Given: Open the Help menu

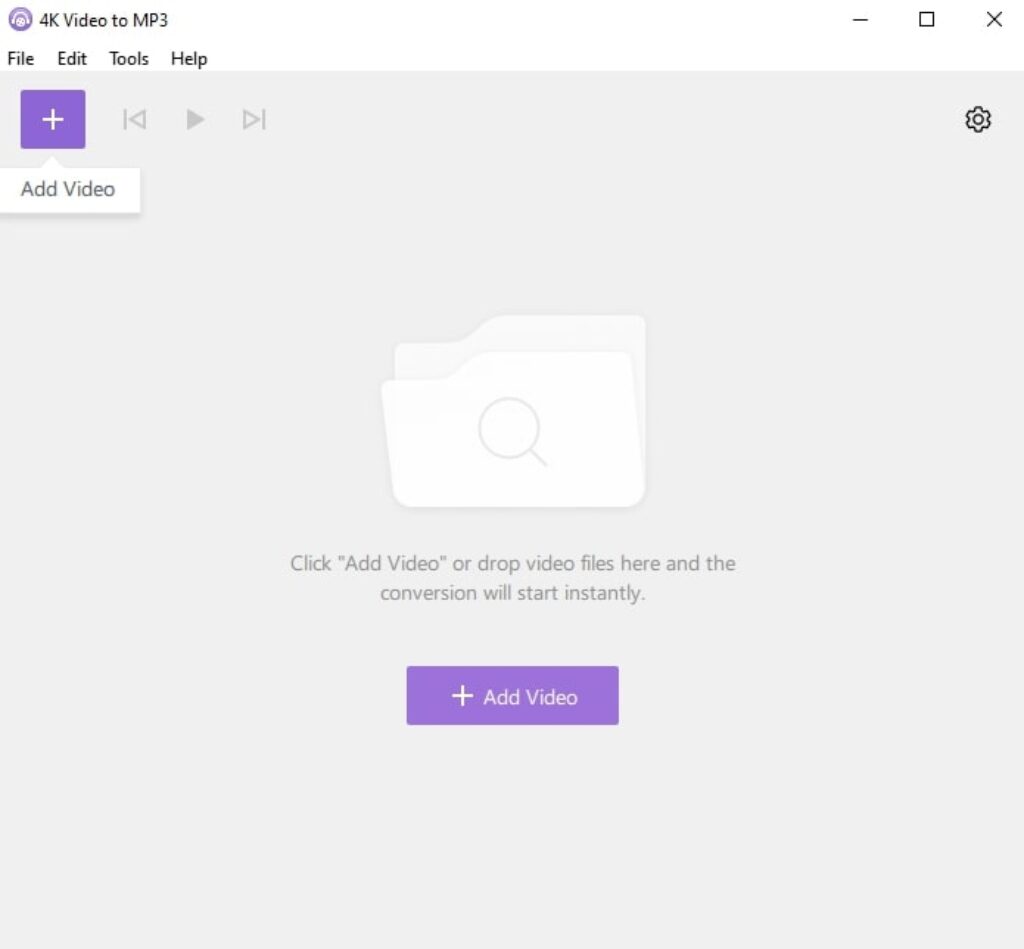Looking at the screenshot, I should (189, 59).
